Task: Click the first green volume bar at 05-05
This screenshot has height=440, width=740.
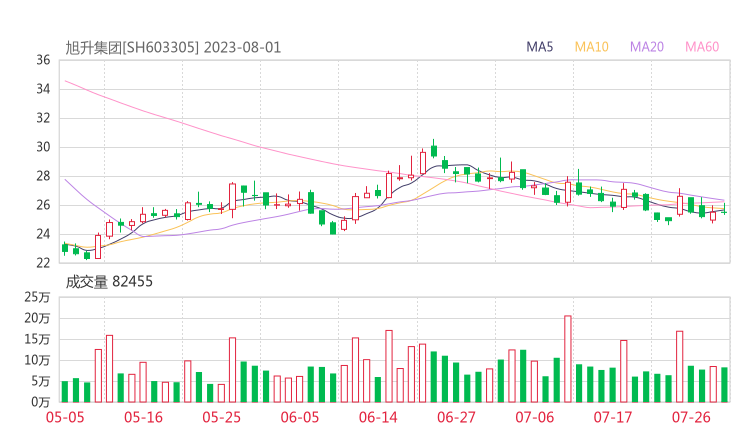Action: click(x=65, y=391)
